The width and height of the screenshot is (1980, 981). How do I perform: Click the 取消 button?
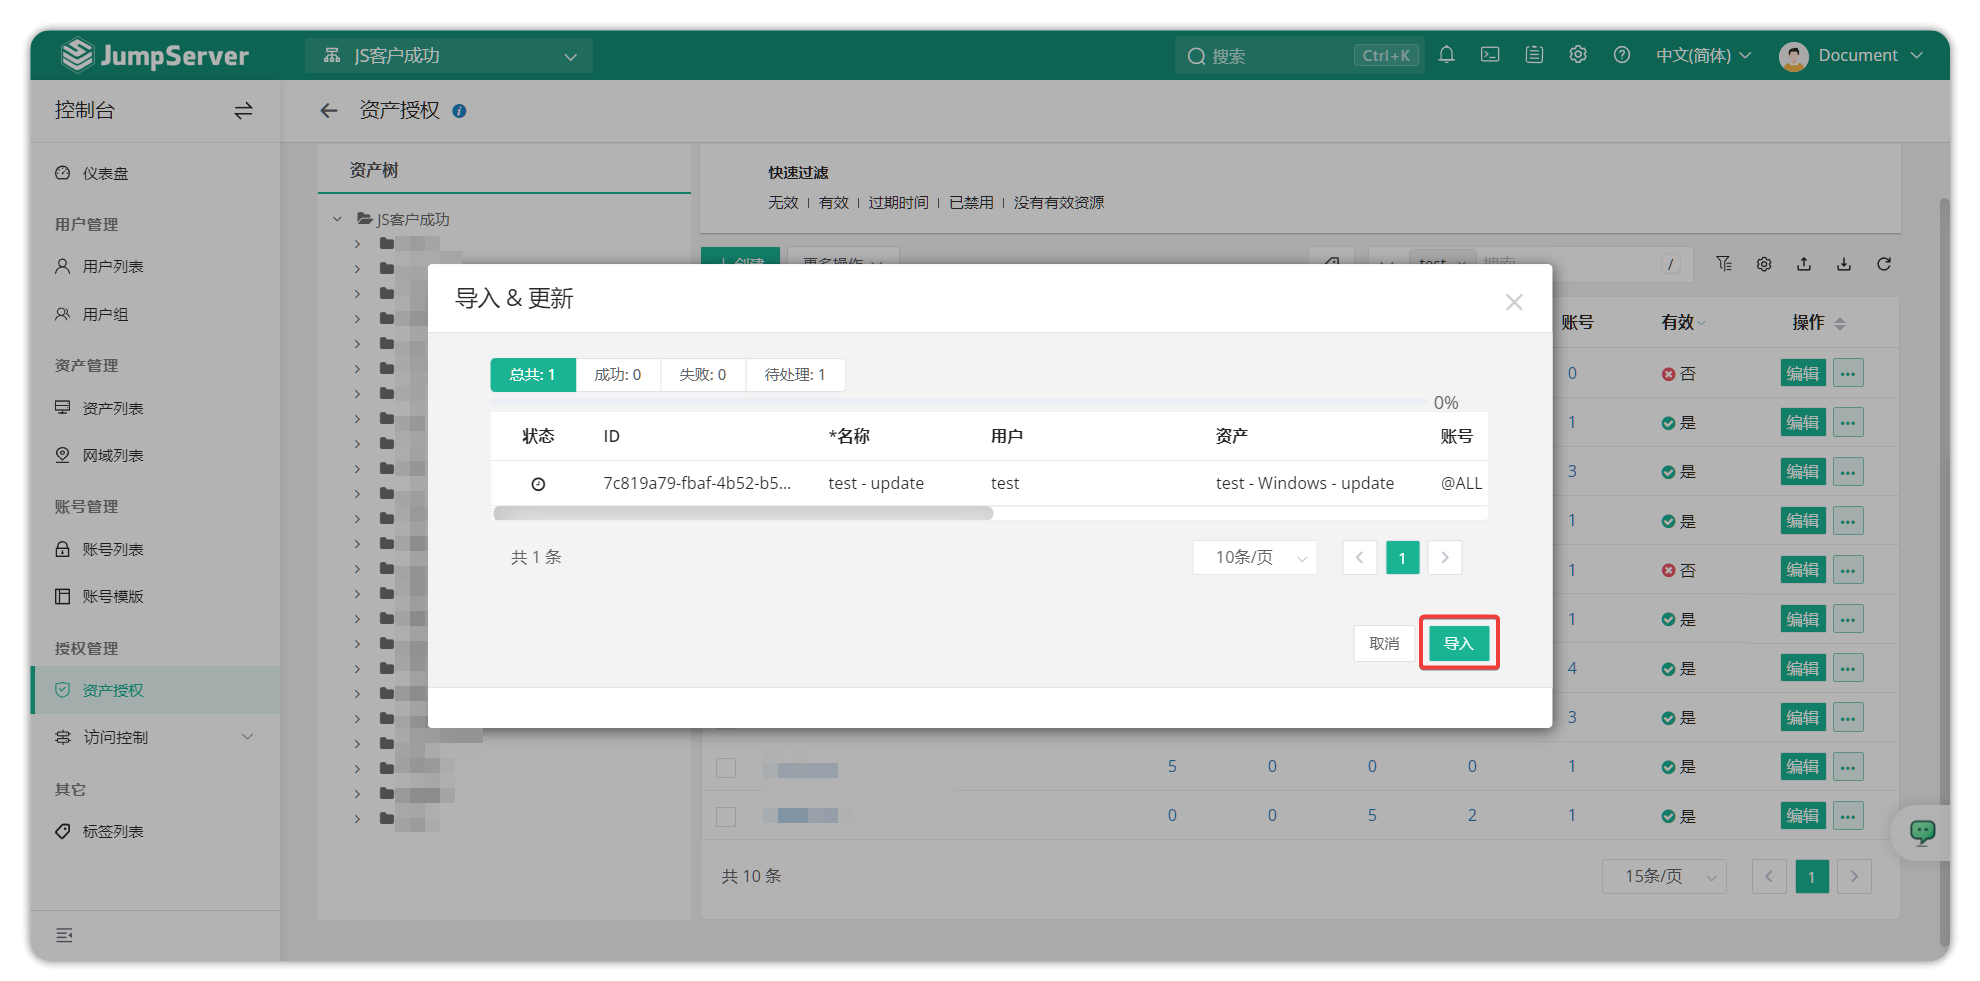click(1384, 643)
